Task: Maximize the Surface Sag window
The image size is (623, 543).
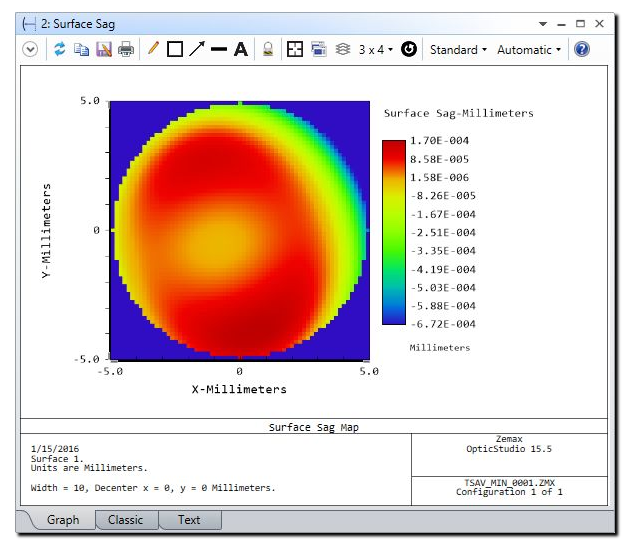Action: click(x=580, y=24)
